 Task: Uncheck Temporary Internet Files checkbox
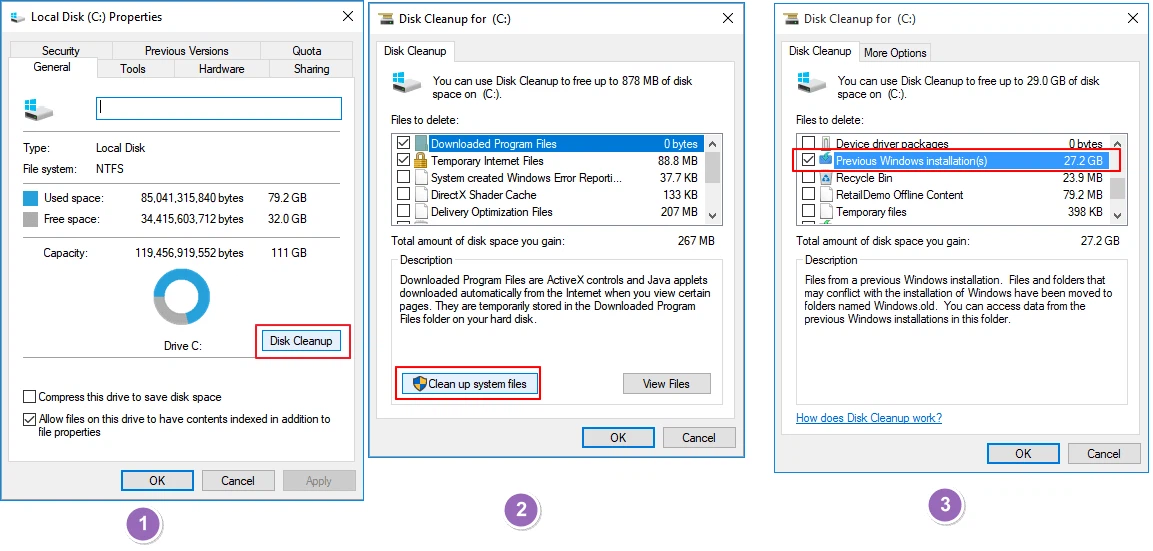tap(404, 160)
